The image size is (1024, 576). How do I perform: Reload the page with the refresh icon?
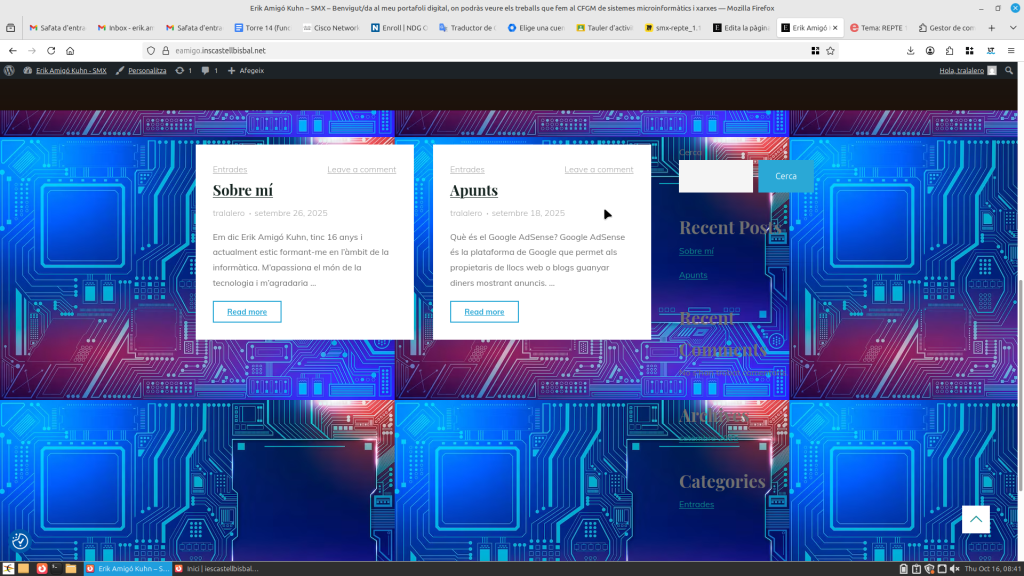coord(51,50)
